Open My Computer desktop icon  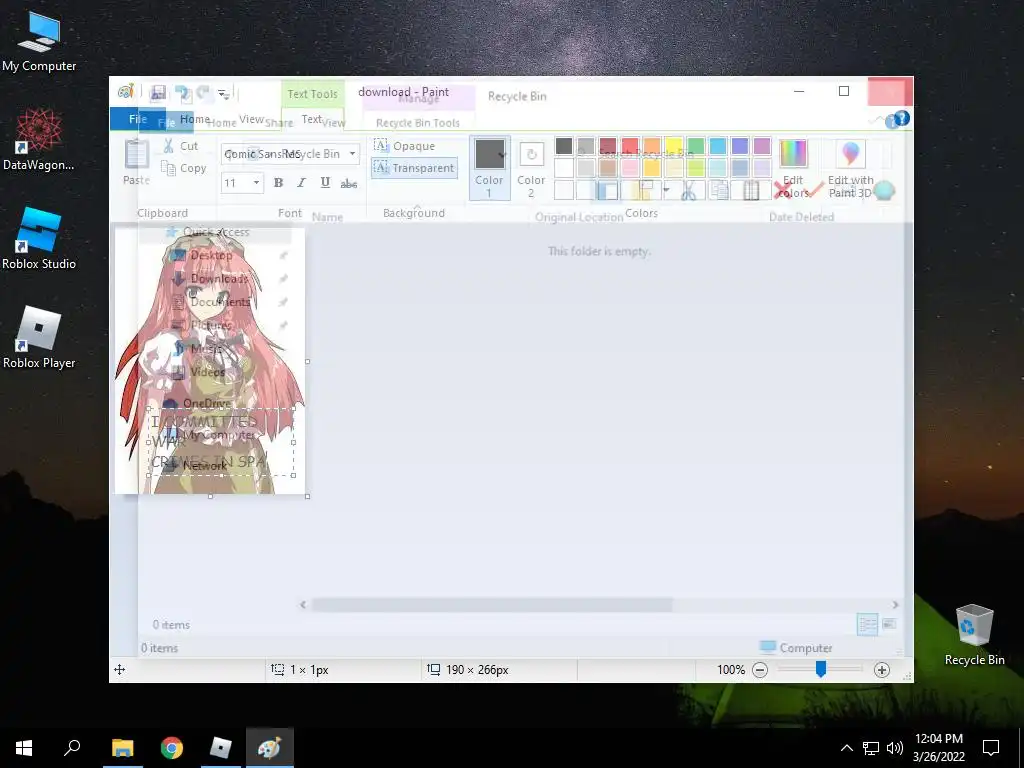(39, 40)
